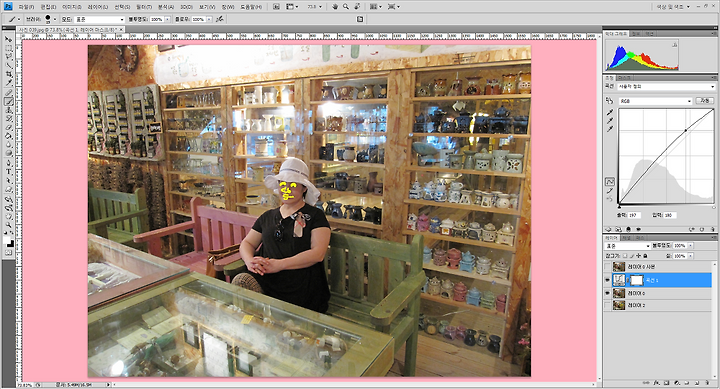Viewport: 720px width, 389px height.
Task: Open the 필터(T) menu
Action: 144,7
